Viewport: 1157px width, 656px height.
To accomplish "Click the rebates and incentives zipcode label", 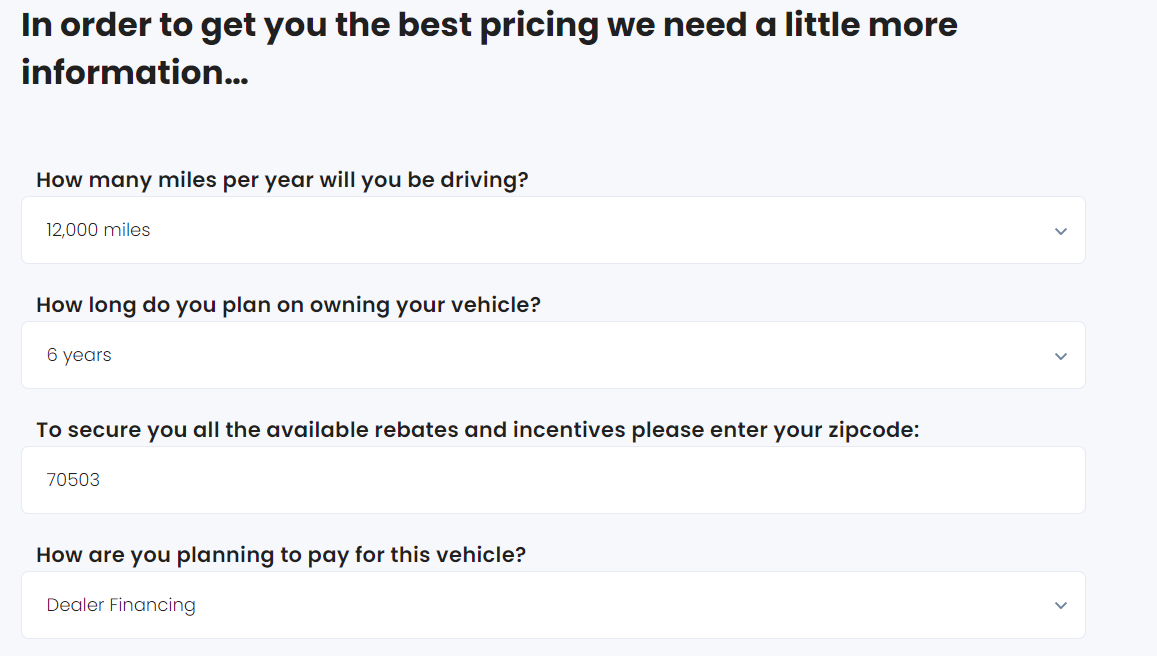I will tap(477, 430).
